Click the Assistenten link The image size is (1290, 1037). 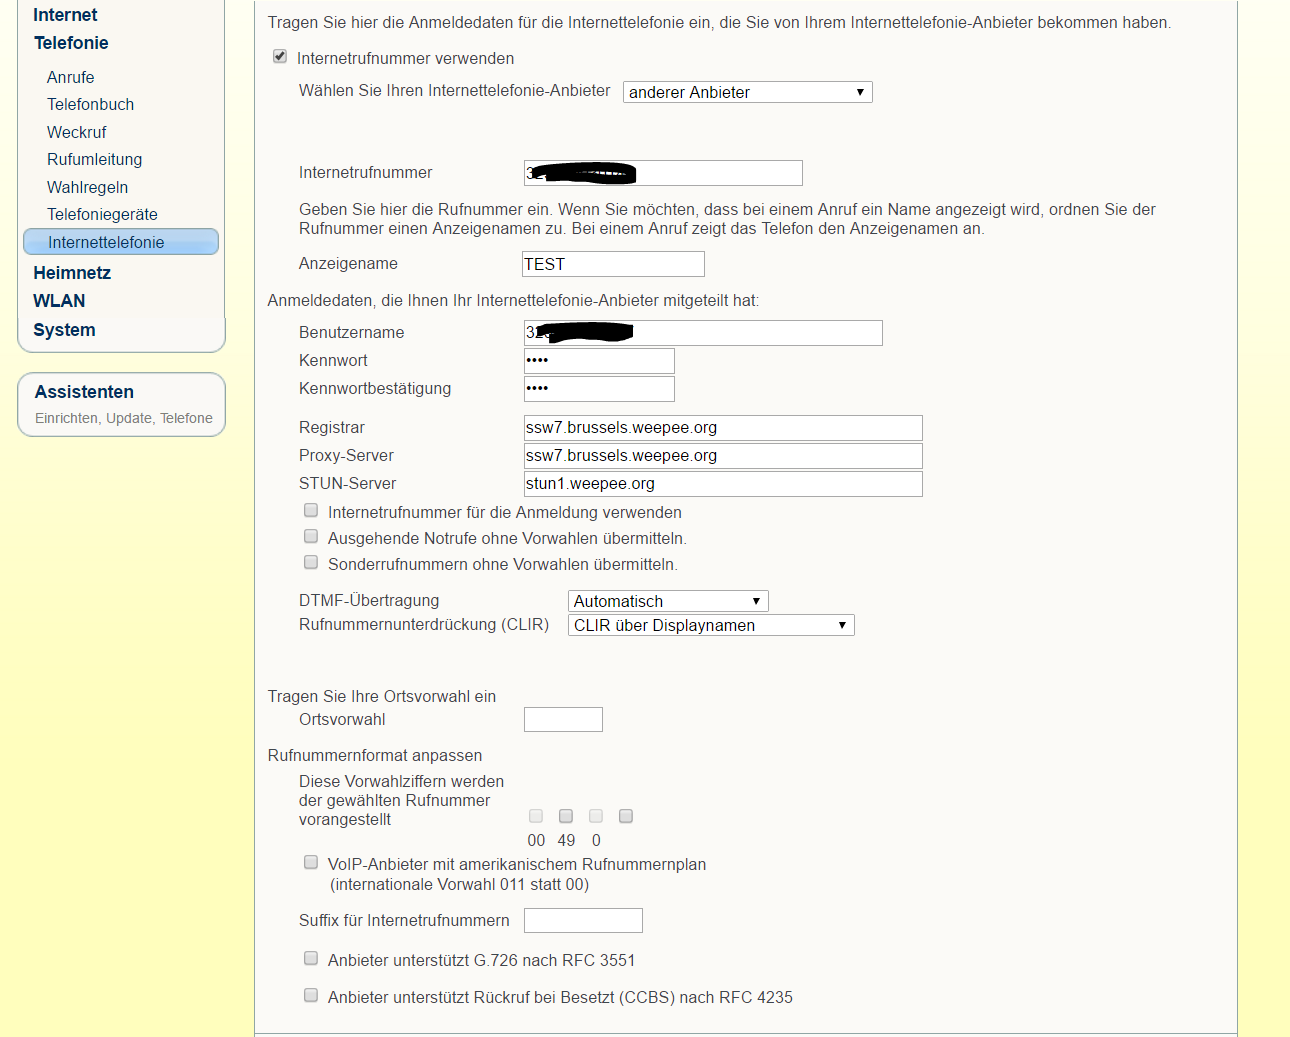(84, 392)
